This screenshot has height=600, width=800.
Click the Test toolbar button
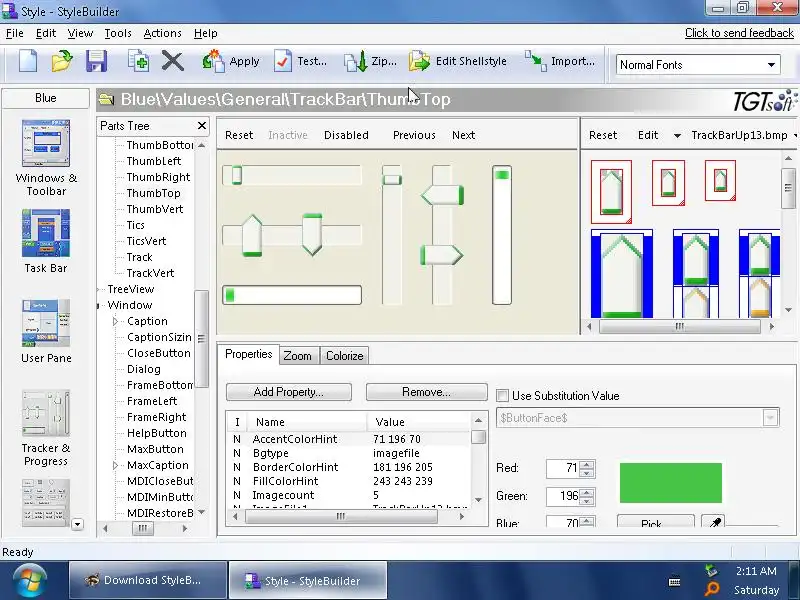[300, 61]
